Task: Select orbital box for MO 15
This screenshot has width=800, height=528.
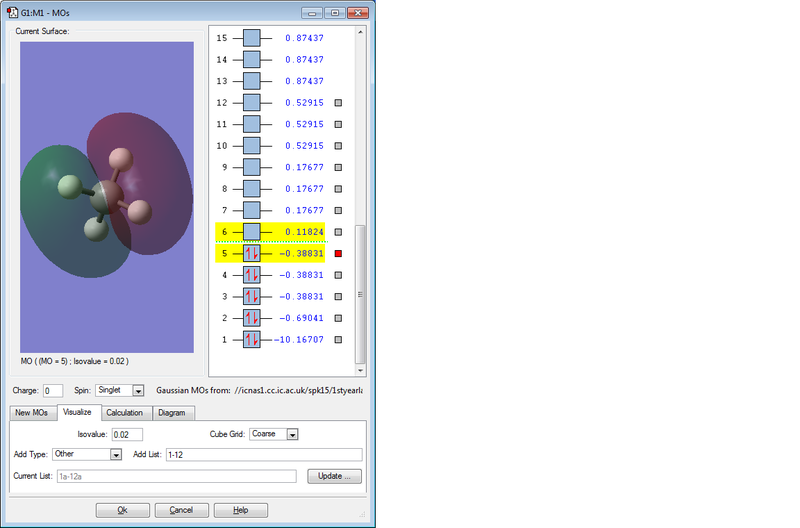Action: pos(252,38)
